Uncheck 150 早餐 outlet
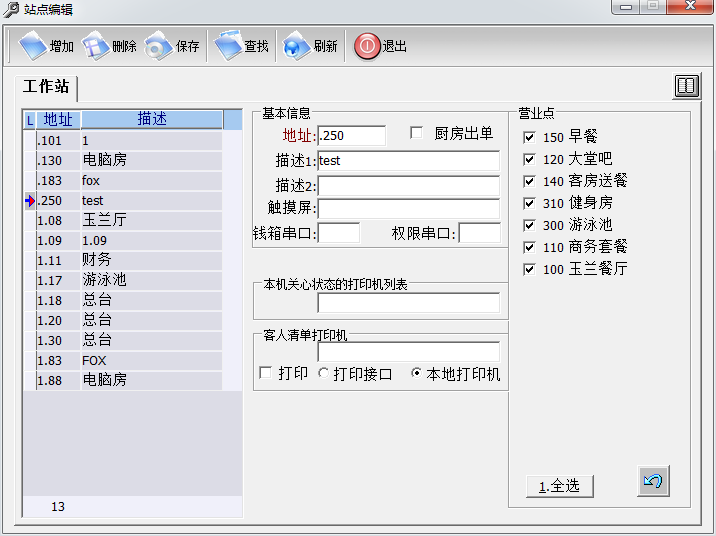716x536 pixels. (x=529, y=137)
